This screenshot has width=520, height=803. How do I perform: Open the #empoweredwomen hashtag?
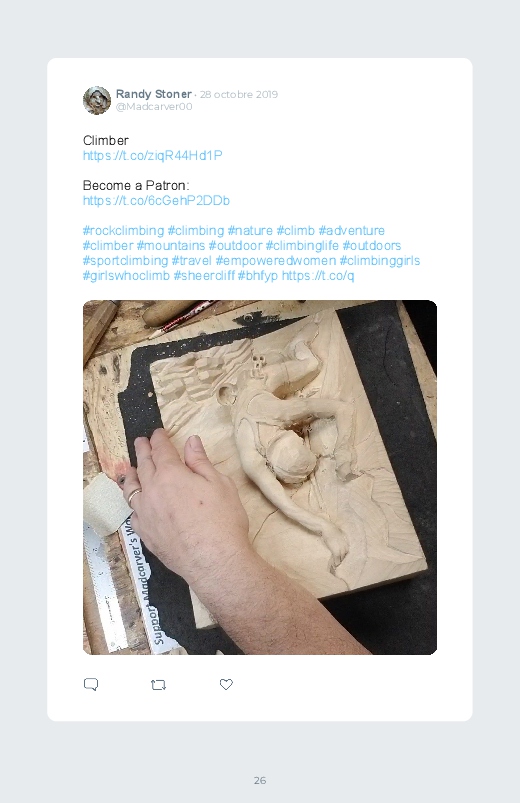click(276, 261)
